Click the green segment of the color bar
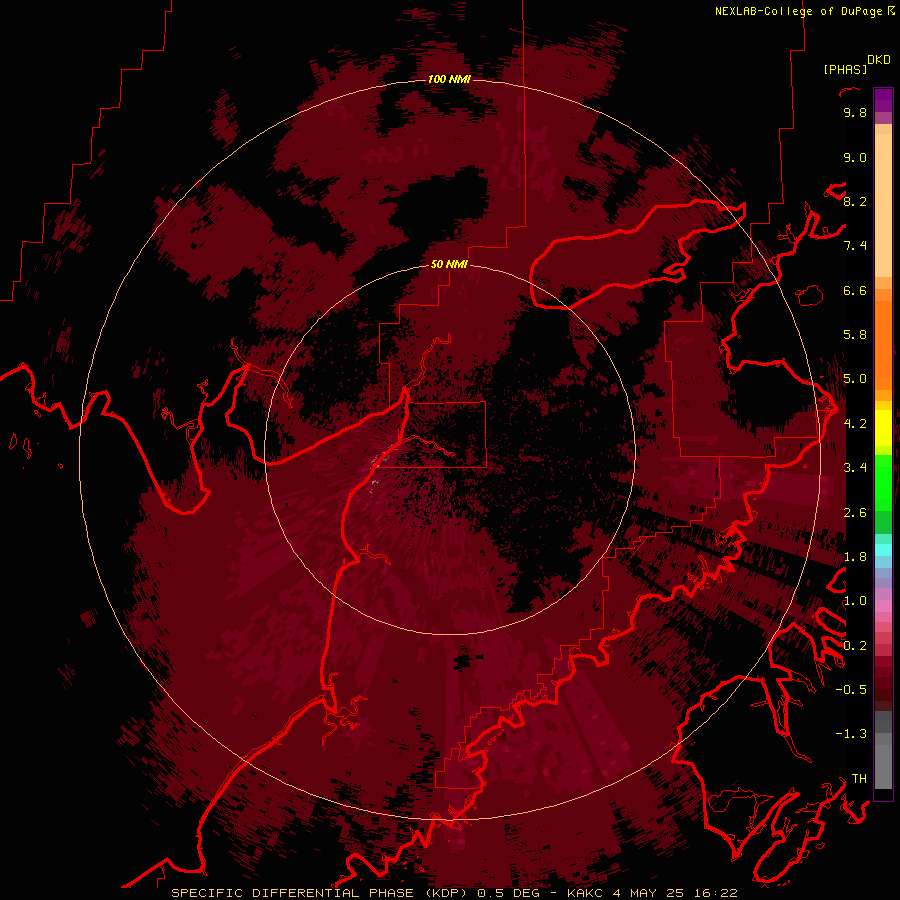Screen dimensions: 900x900 click(883, 483)
